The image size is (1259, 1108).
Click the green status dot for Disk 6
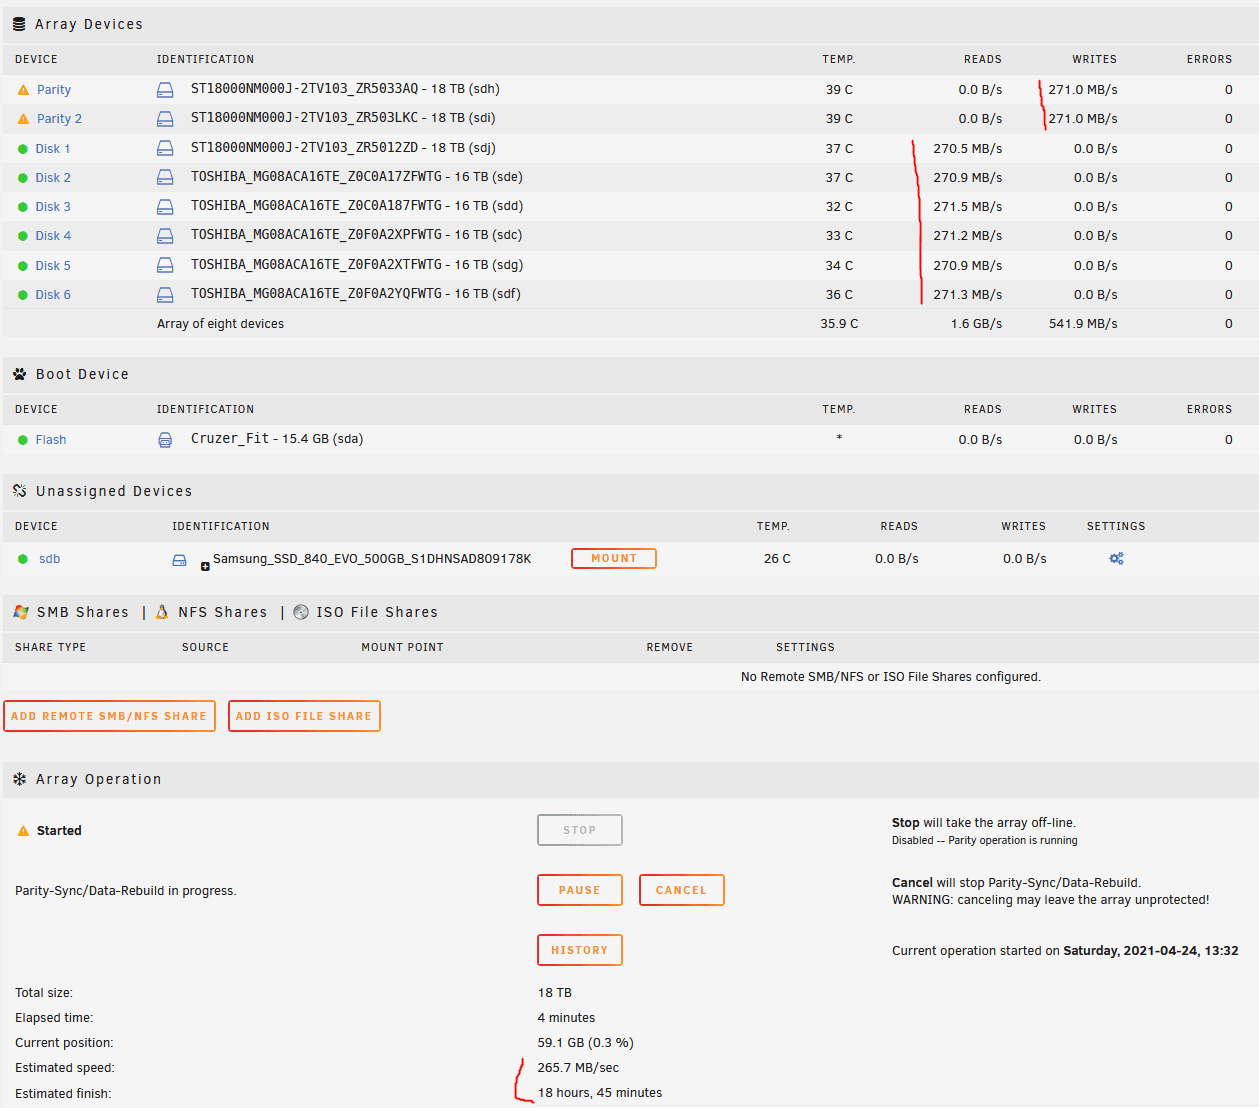(23, 295)
